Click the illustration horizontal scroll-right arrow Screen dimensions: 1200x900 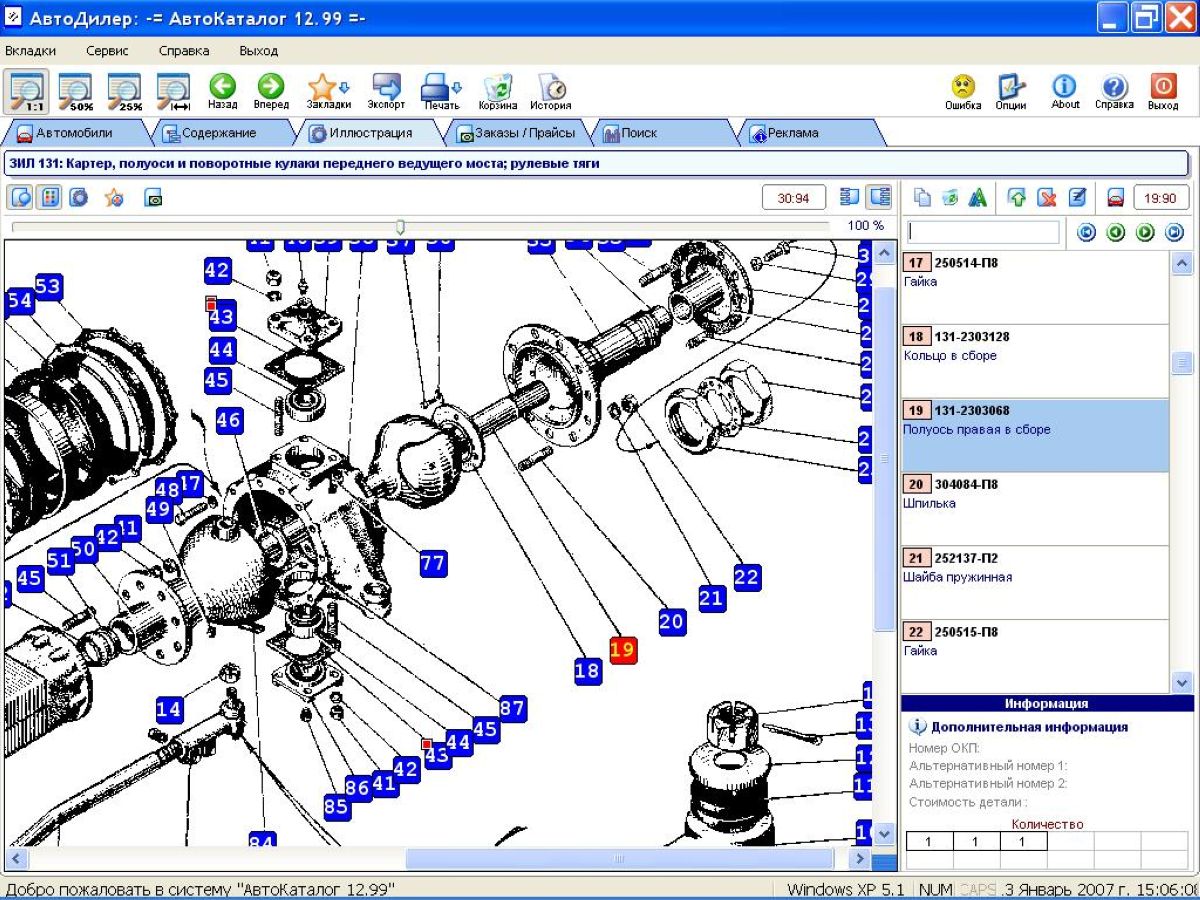(x=860, y=859)
